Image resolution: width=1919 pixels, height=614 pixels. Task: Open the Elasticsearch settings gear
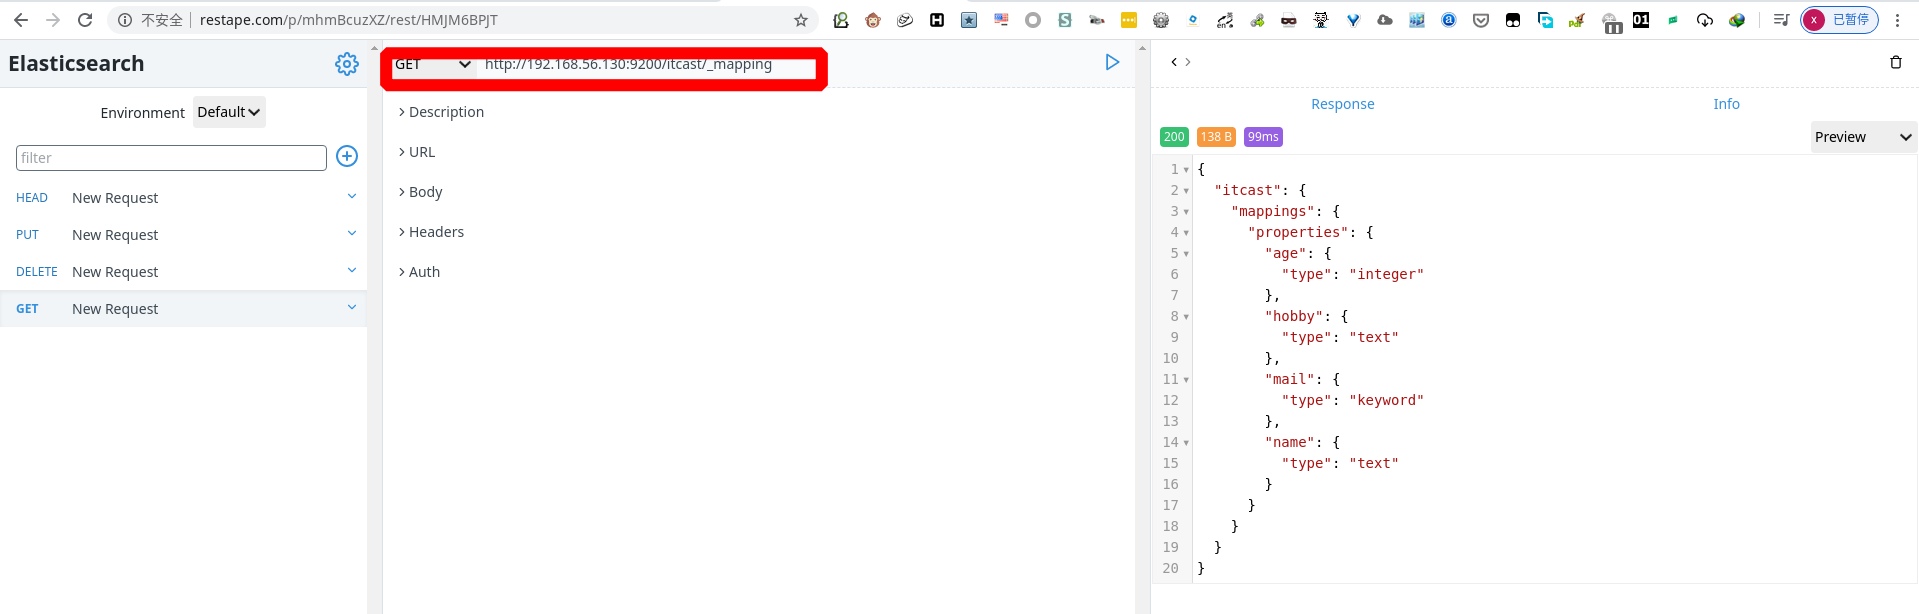coord(347,64)
